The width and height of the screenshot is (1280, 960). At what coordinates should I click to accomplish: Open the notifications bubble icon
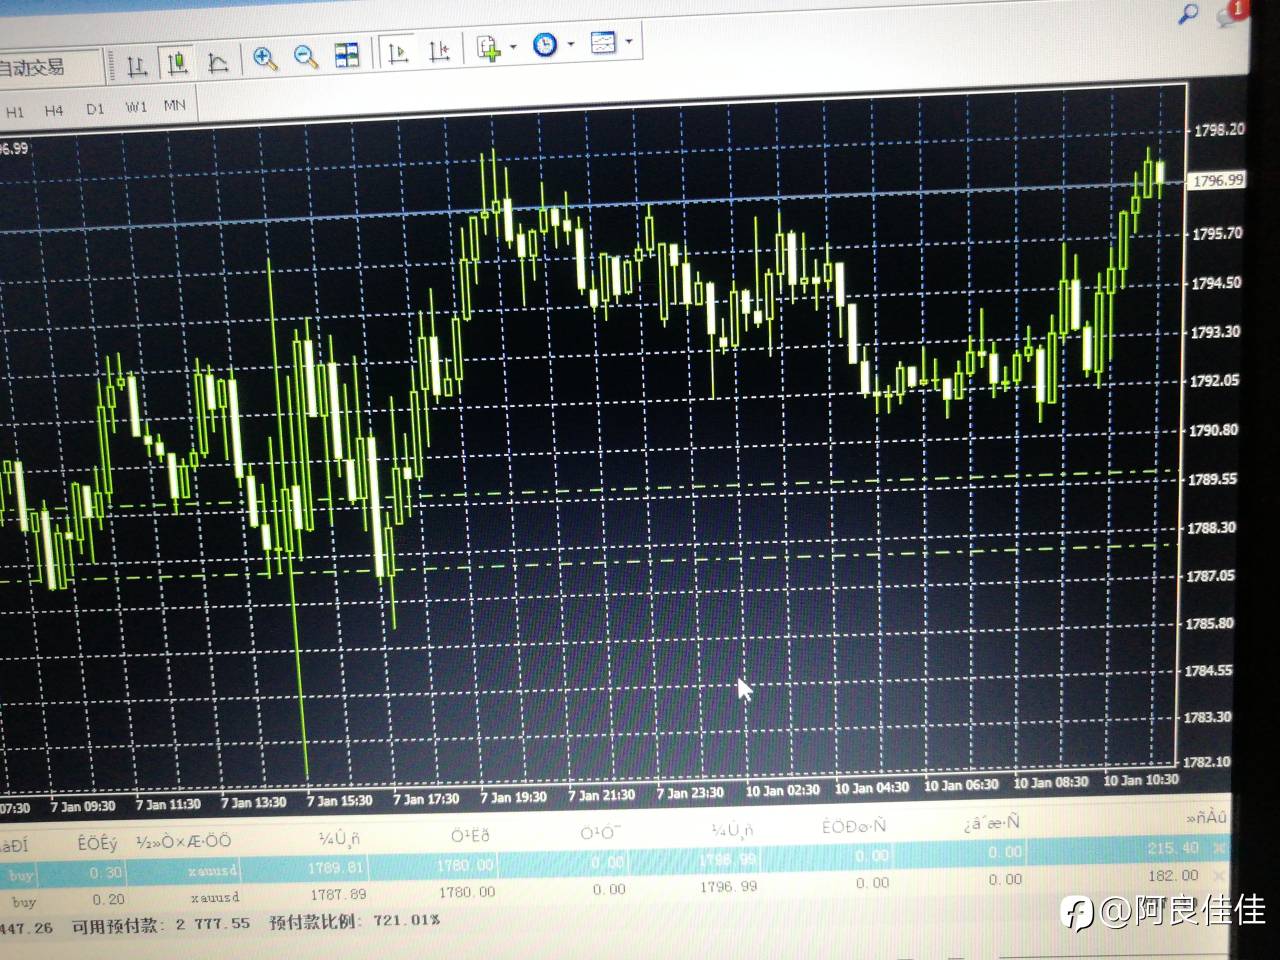pyautogui.click(x=1230, y=13)
